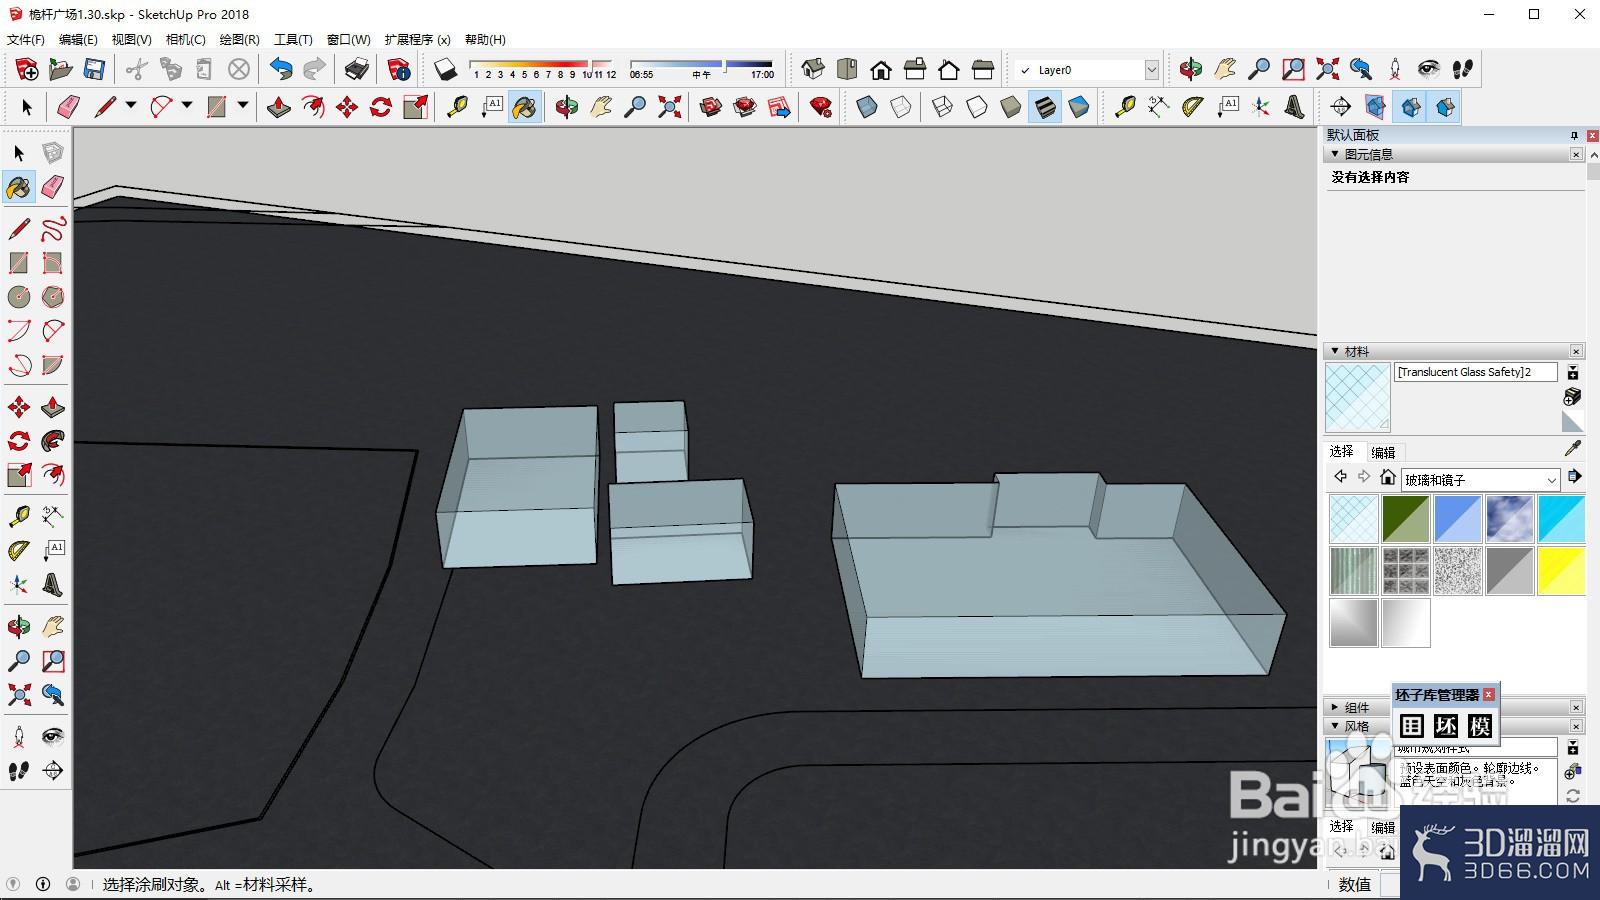Undo the last action
The image size is (1600, 900).
pyautogui.click(x=281, y=69)
